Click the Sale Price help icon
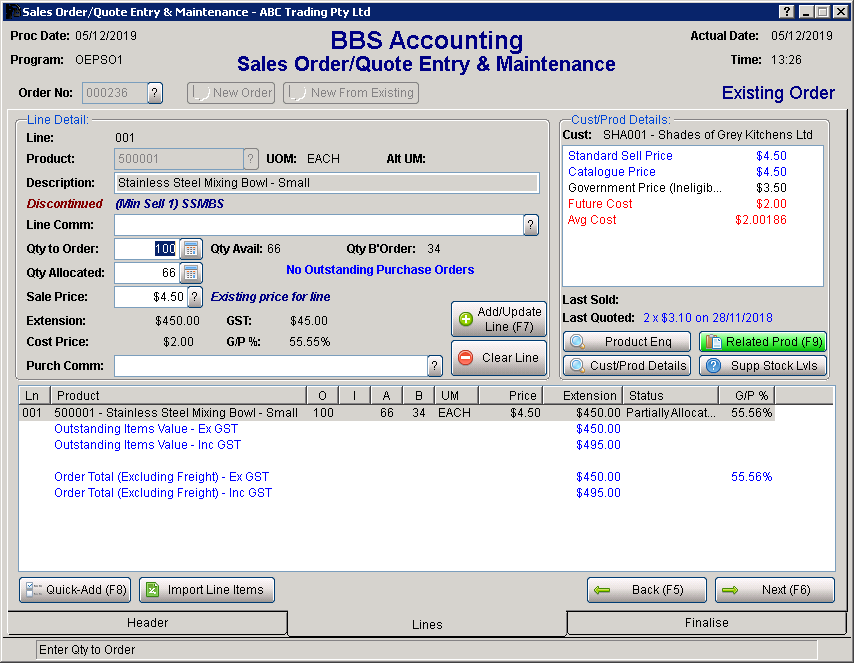The image size is (854, 663). coord(195,297)
